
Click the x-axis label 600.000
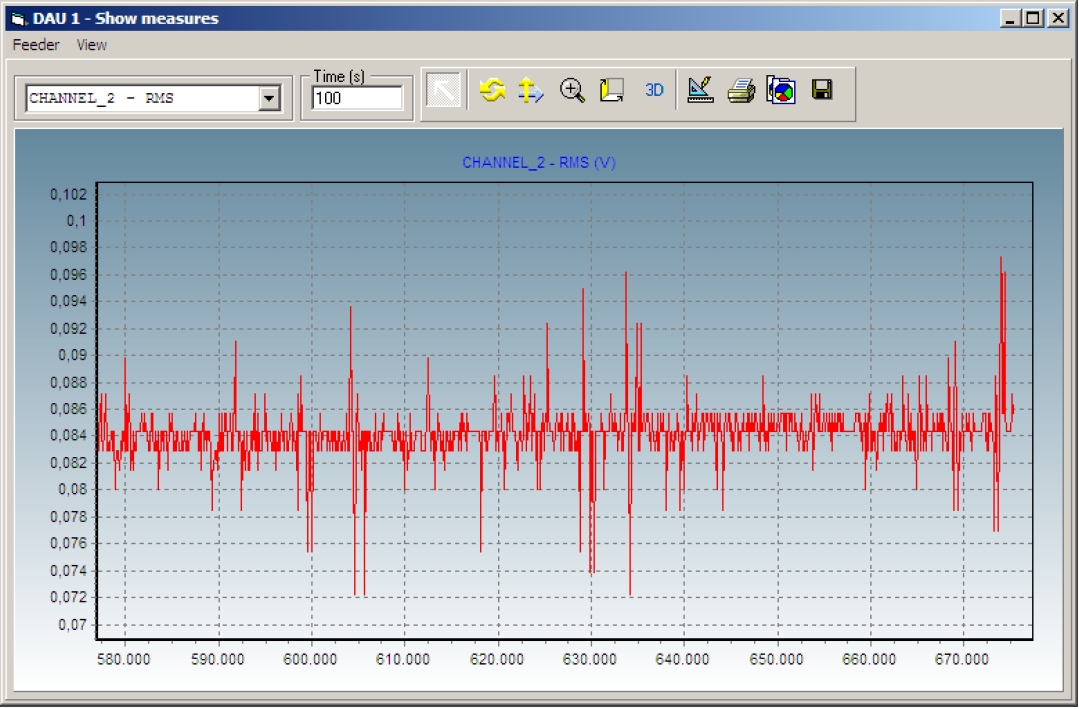coord(310,659)
